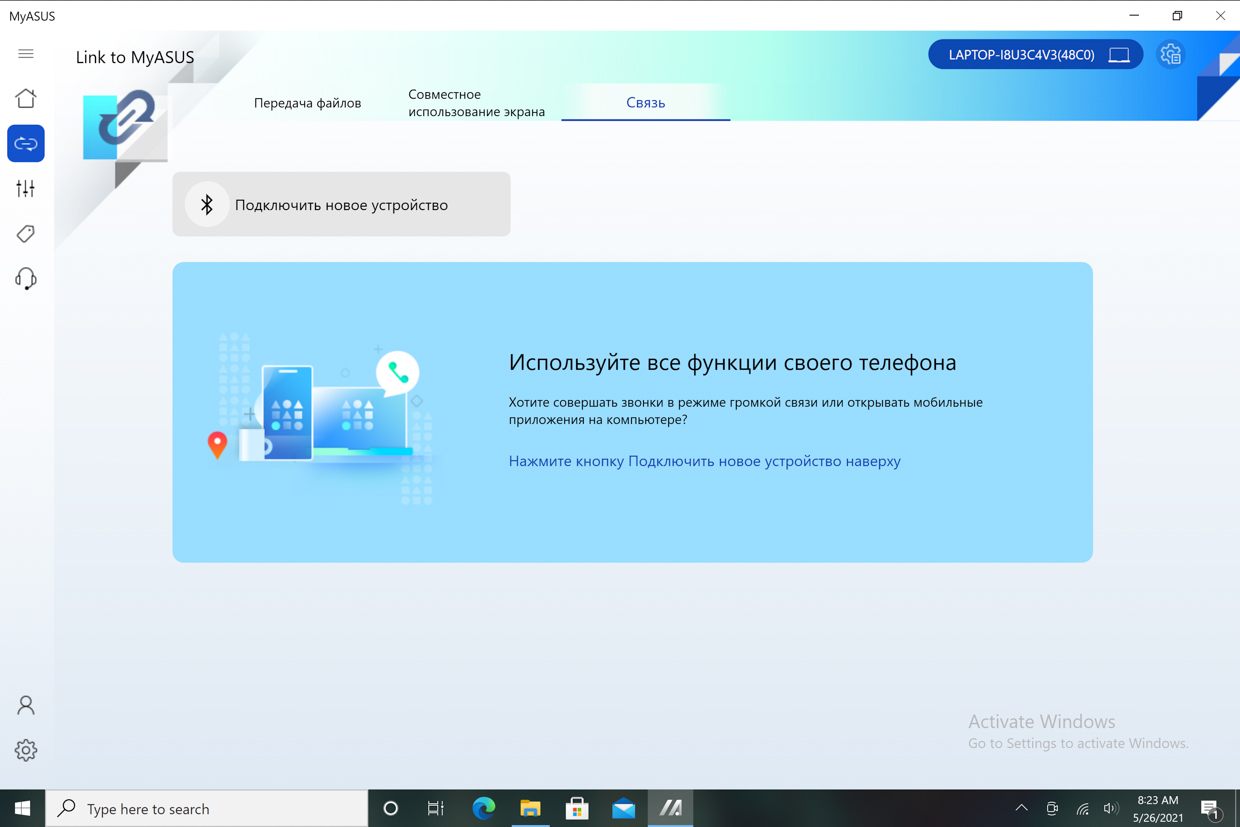1240x827 pixels.
Task: Select the Link to MyASUS sidebar icon
Action: [x=26, y=144]
